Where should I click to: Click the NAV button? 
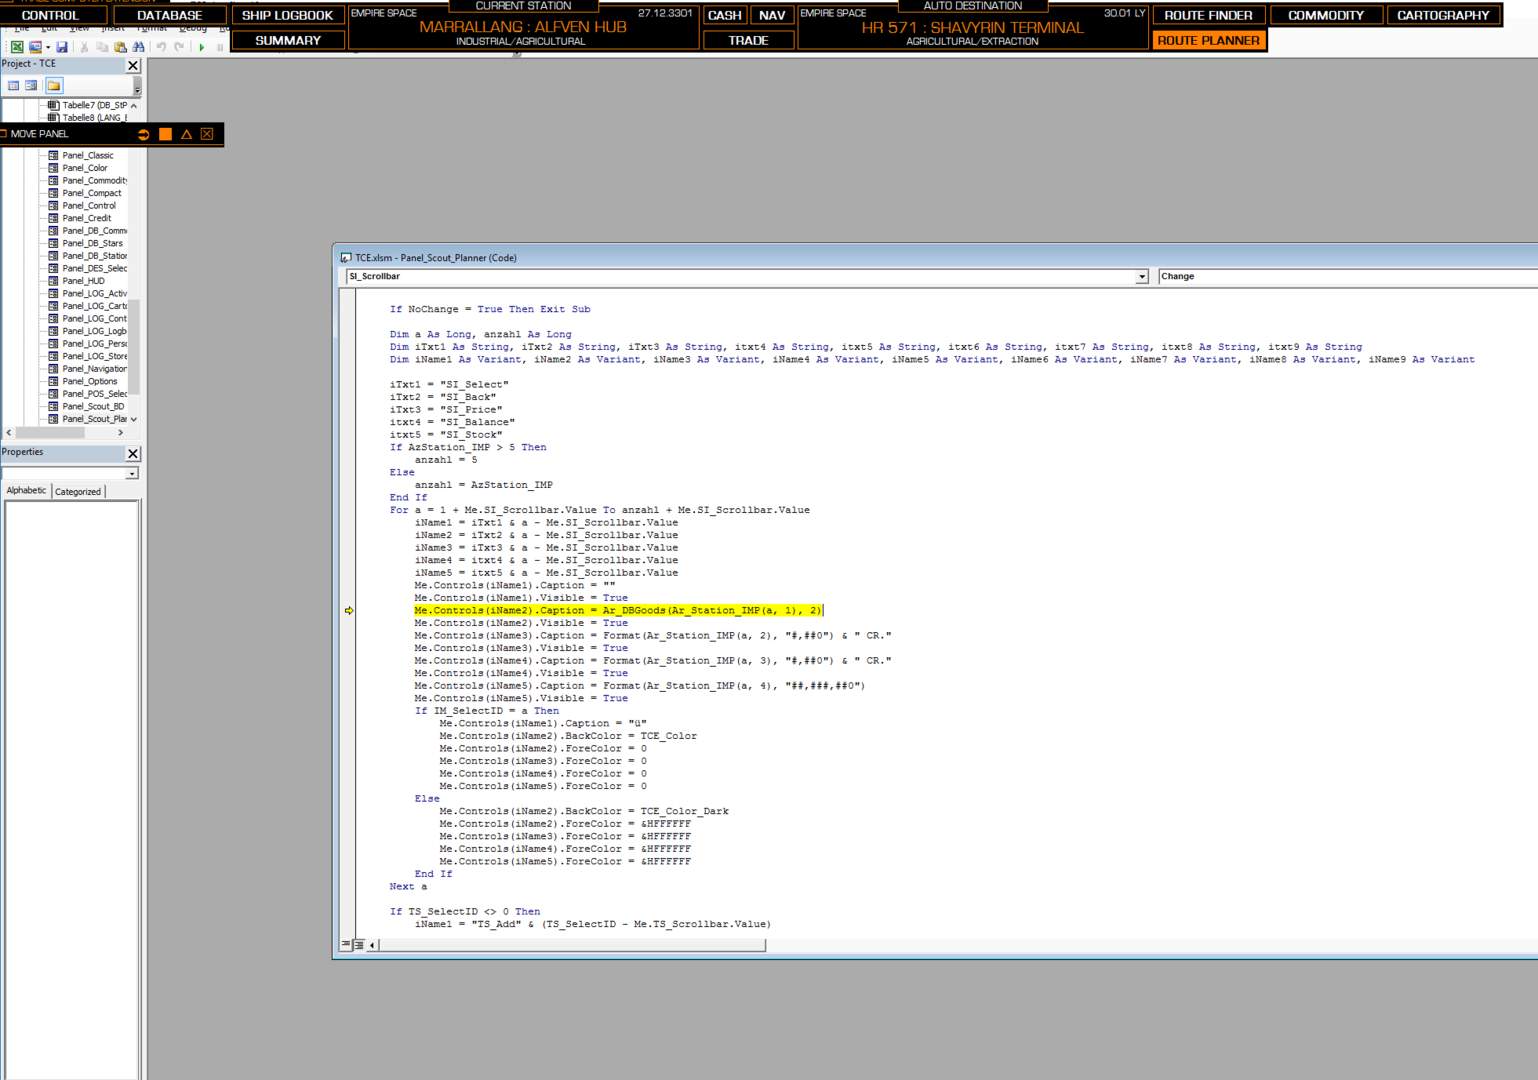tap(772, 15)
